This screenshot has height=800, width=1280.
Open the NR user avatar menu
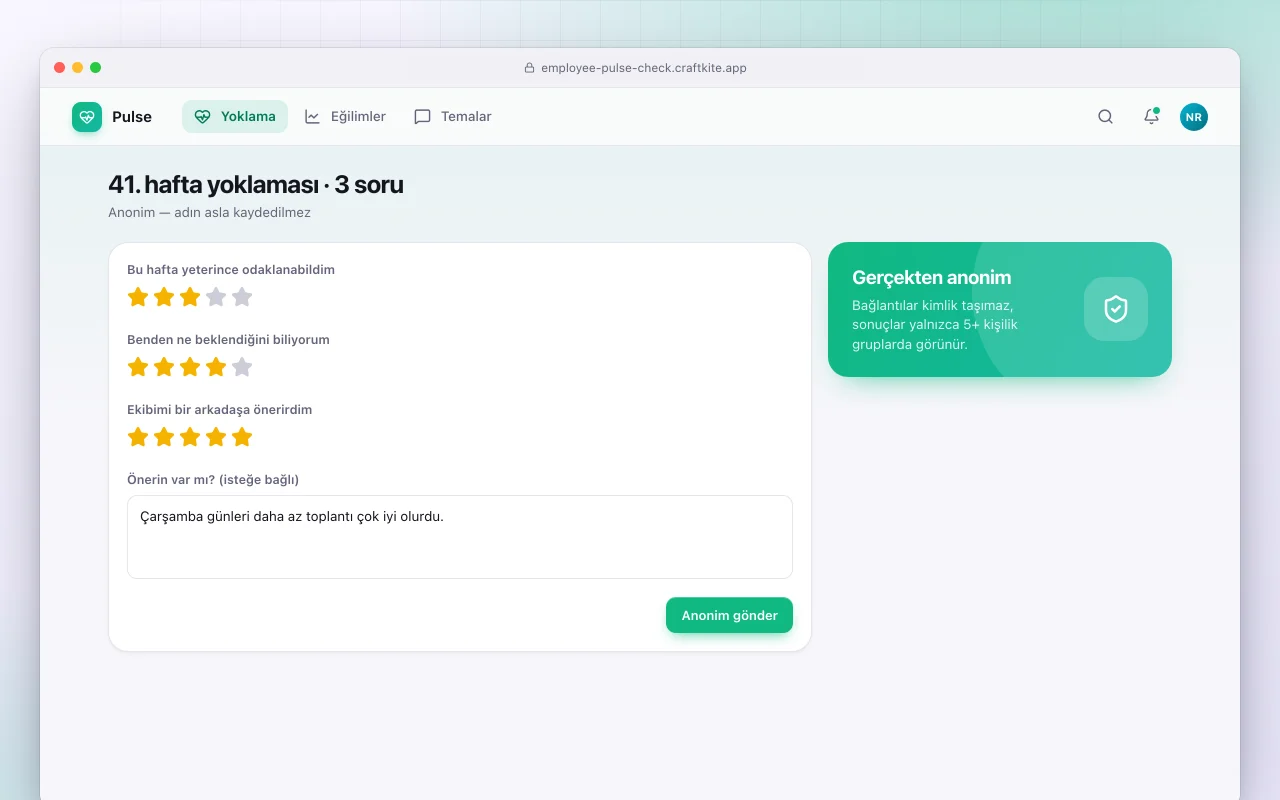(x=1194, y=117)
